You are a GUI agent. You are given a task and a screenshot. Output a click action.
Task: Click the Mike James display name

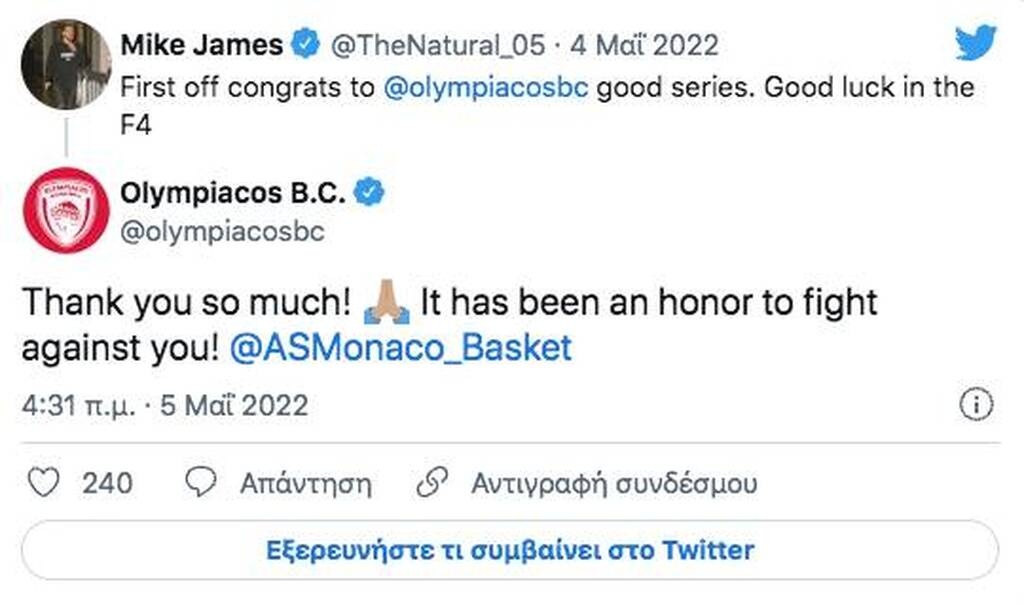200,44
